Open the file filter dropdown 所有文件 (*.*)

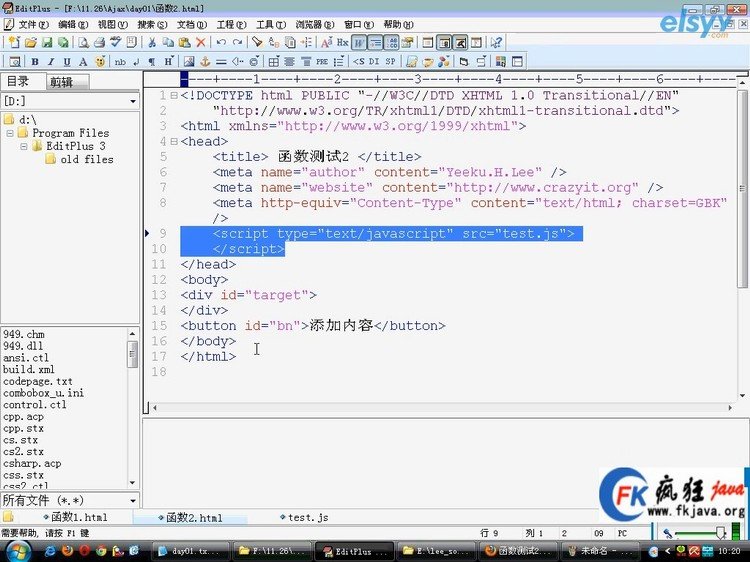132,501
